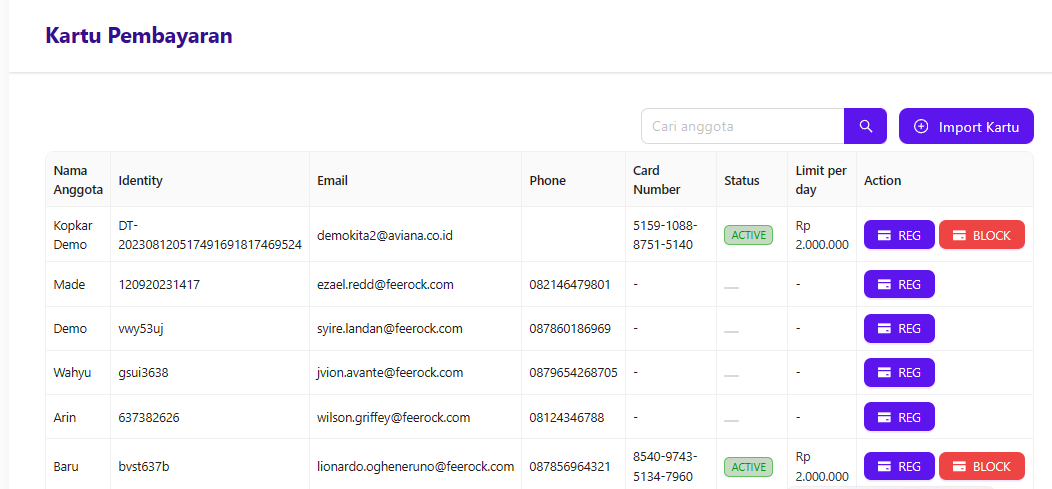The width and height of the screenshot is (1052, 489).
Task: Select the ACTIVE status badge for Baru
Action: tap(748, 466)
